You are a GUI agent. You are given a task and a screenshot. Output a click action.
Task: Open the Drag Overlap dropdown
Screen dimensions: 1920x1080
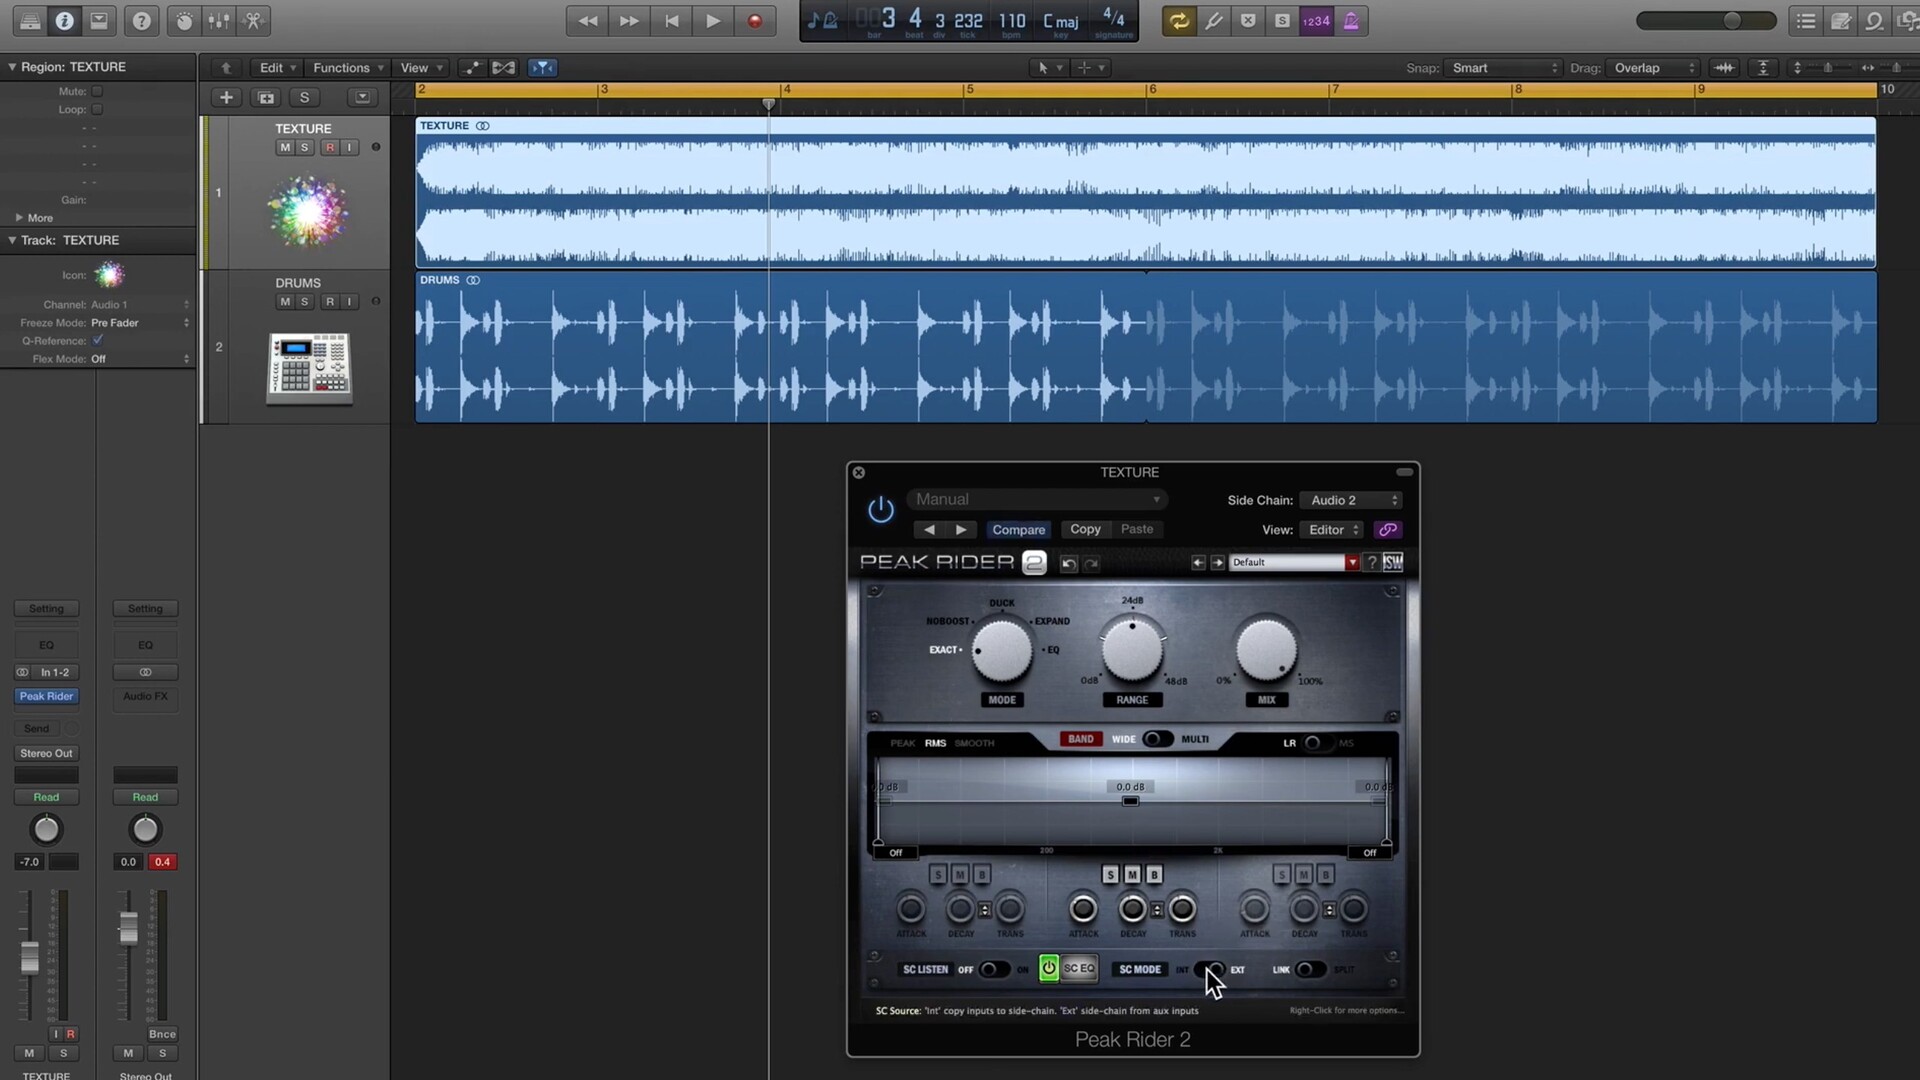point(1653,68)
